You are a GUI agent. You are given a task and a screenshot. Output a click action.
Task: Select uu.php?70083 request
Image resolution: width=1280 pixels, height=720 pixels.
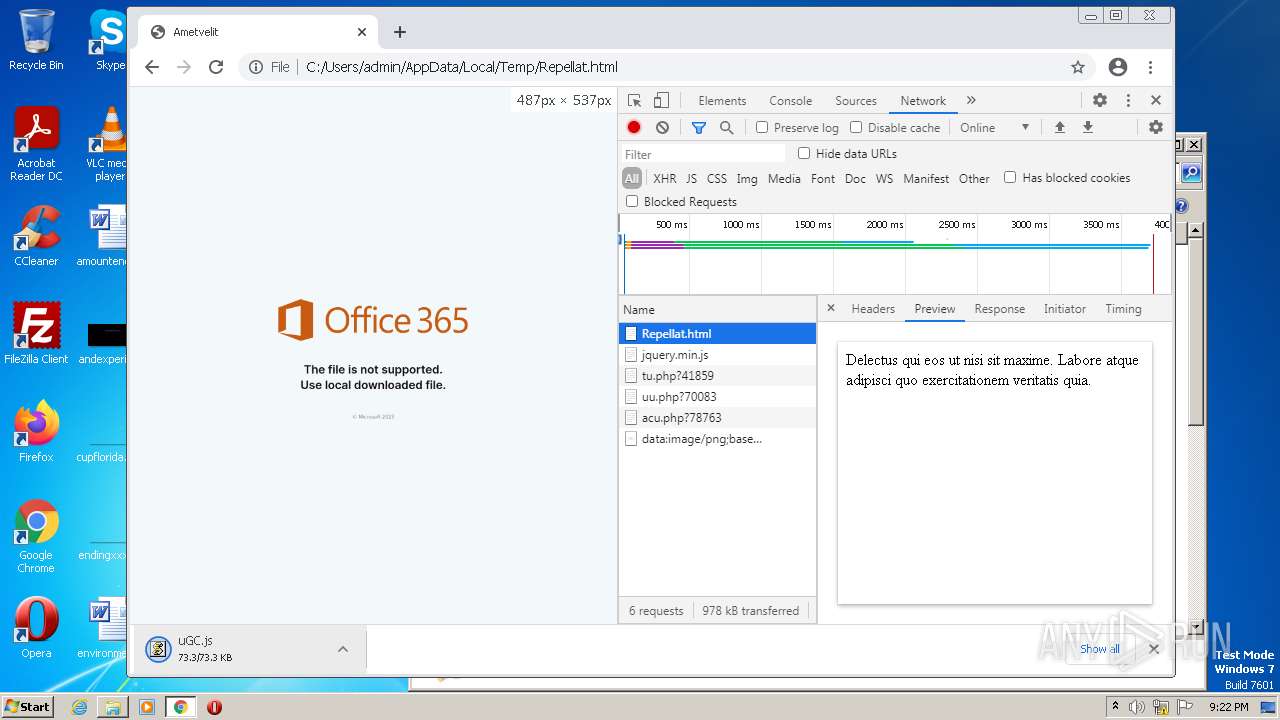[717, 396]
